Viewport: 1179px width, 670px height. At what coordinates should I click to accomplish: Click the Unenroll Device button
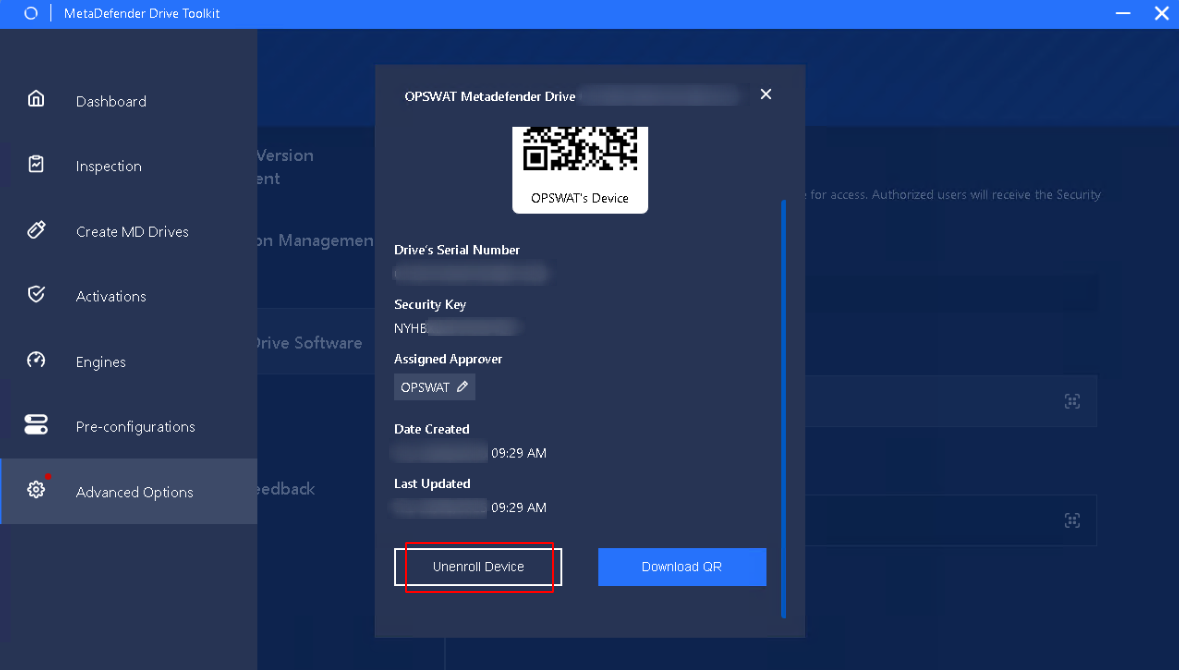tap(477, 567)
